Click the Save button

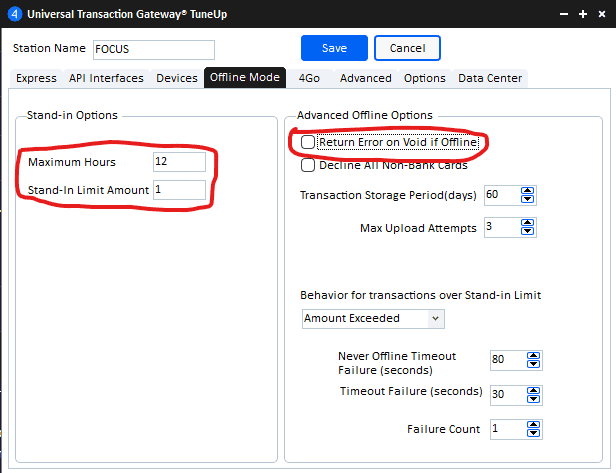click(x=334, y=48)
